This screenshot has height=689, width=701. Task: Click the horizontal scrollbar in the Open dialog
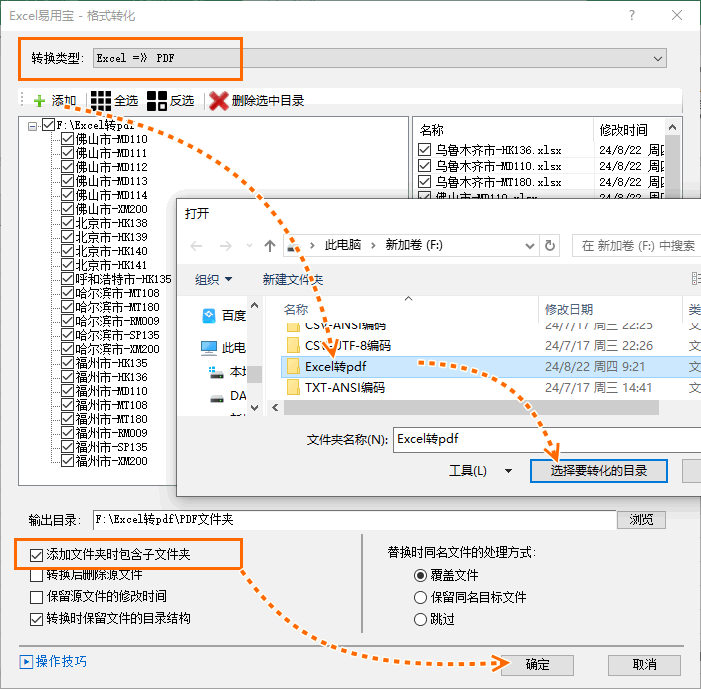coord(471,407)
